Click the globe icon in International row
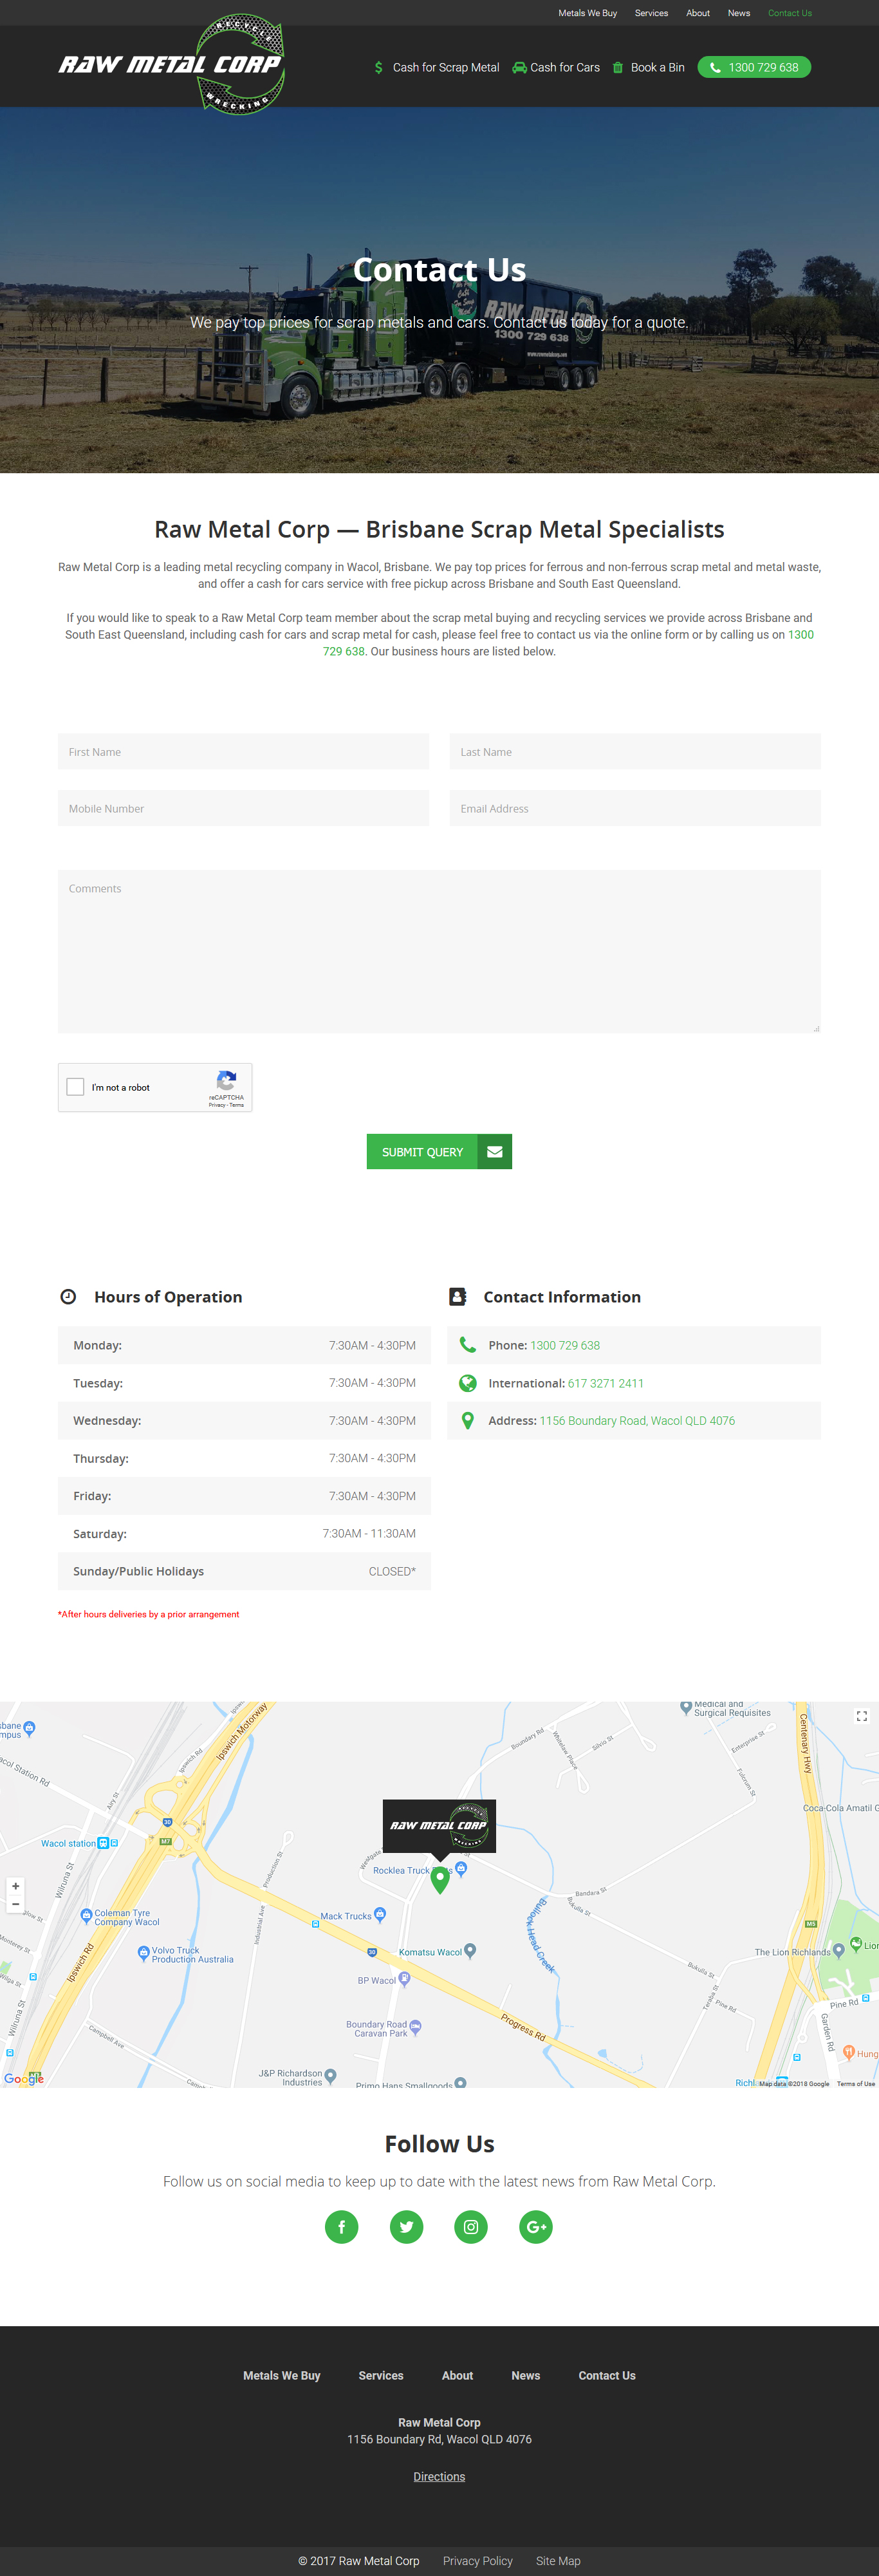Screen dimensions: 879x2576 point(467,1383)
